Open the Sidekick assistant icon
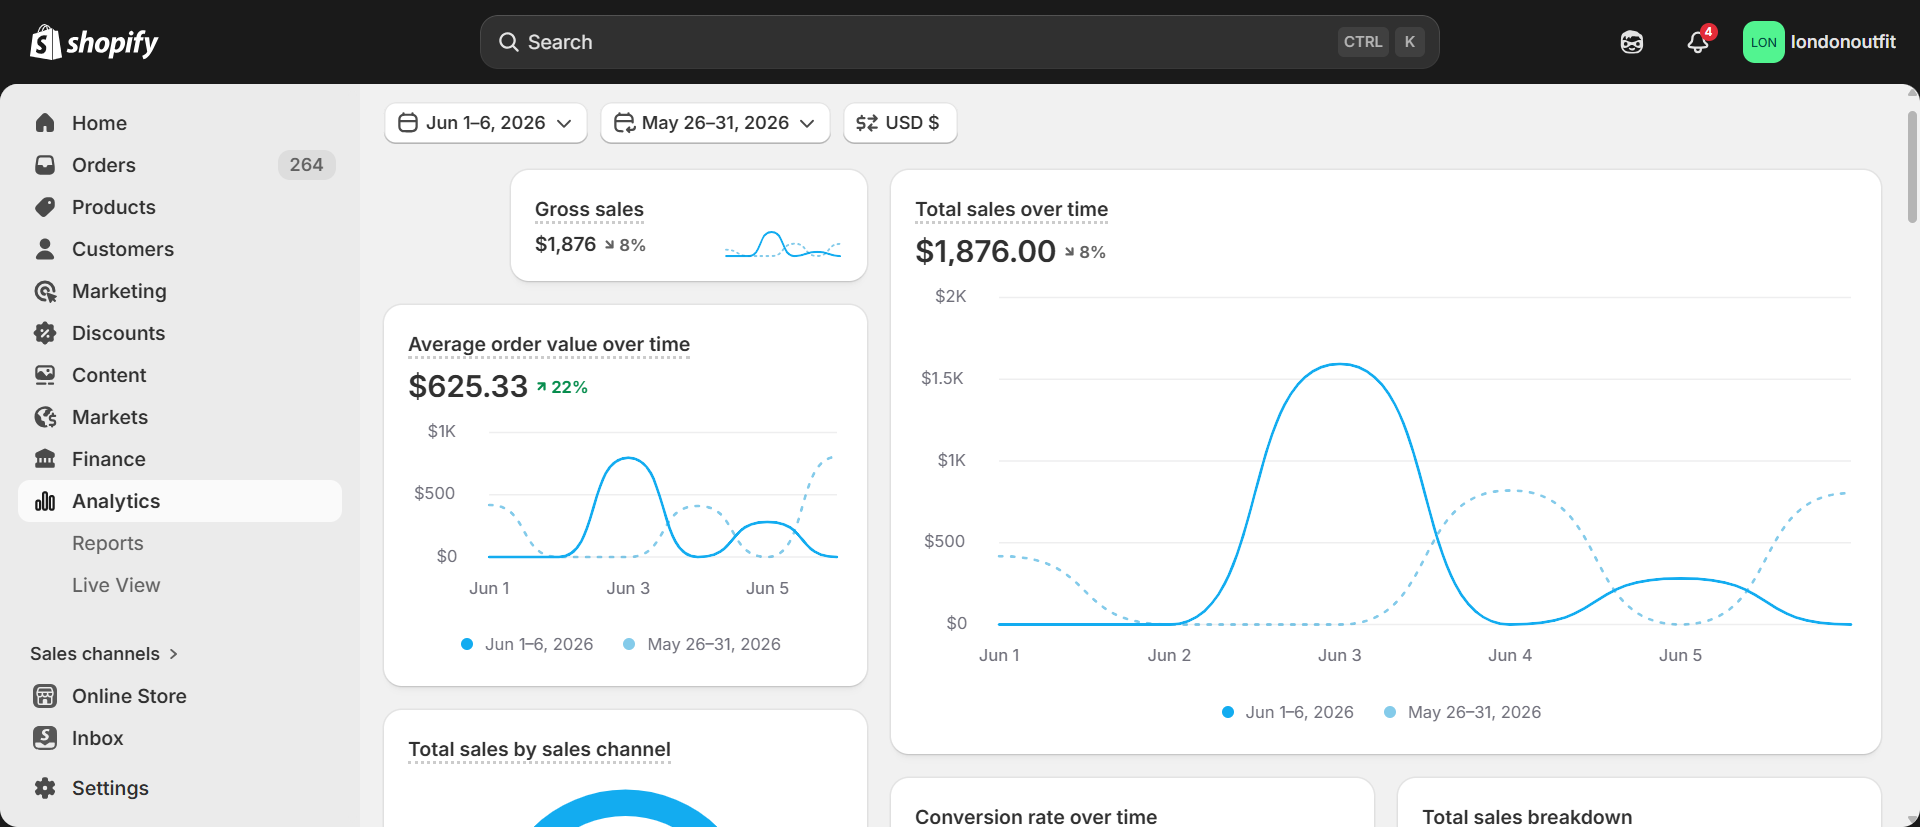The image size is (1920, 827). click(x=1632, y=42)
